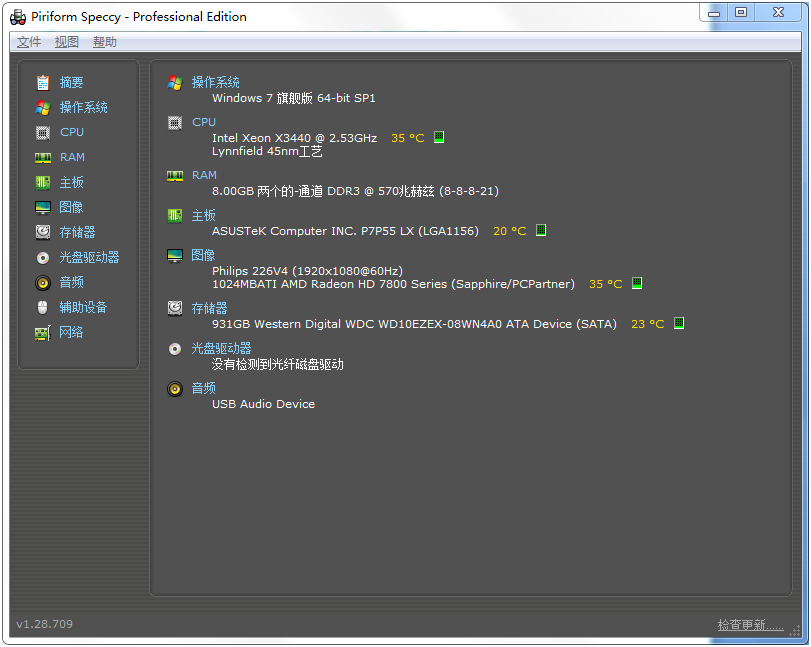811x647 pixels.
Task: Select CPU label in the sidebar
Action: click(x=72, y=132)
